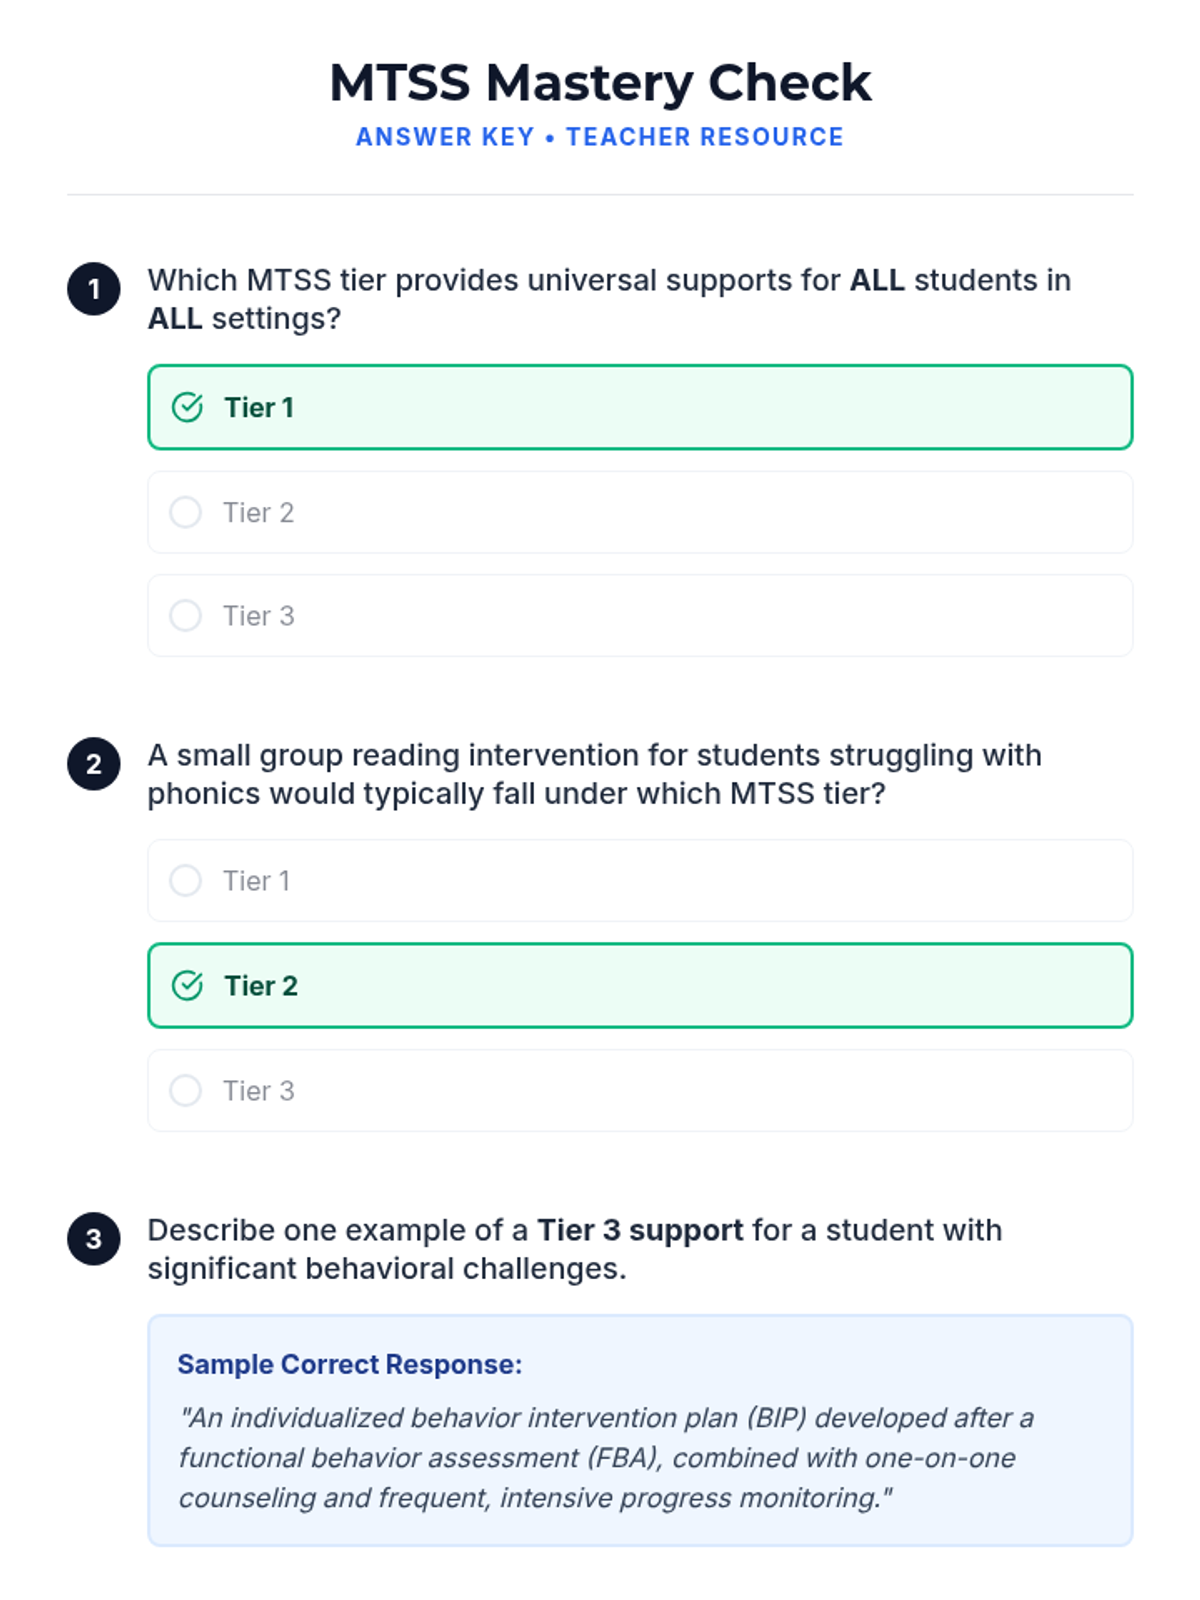Viewport: 1200px width, 1600px height.
Task: Click the bold 'Tier 3 support' phrase
Action: pyautogui.click(x=640, y=1230)
